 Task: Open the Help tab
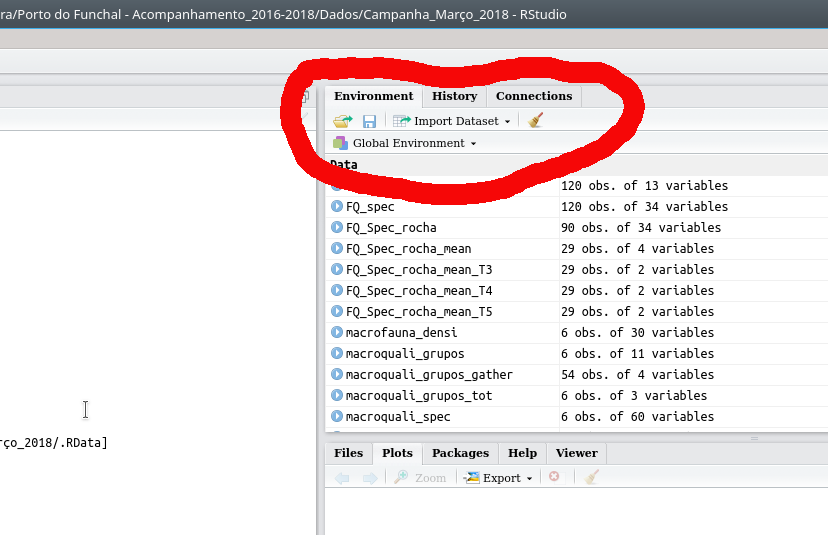[522, 453]
